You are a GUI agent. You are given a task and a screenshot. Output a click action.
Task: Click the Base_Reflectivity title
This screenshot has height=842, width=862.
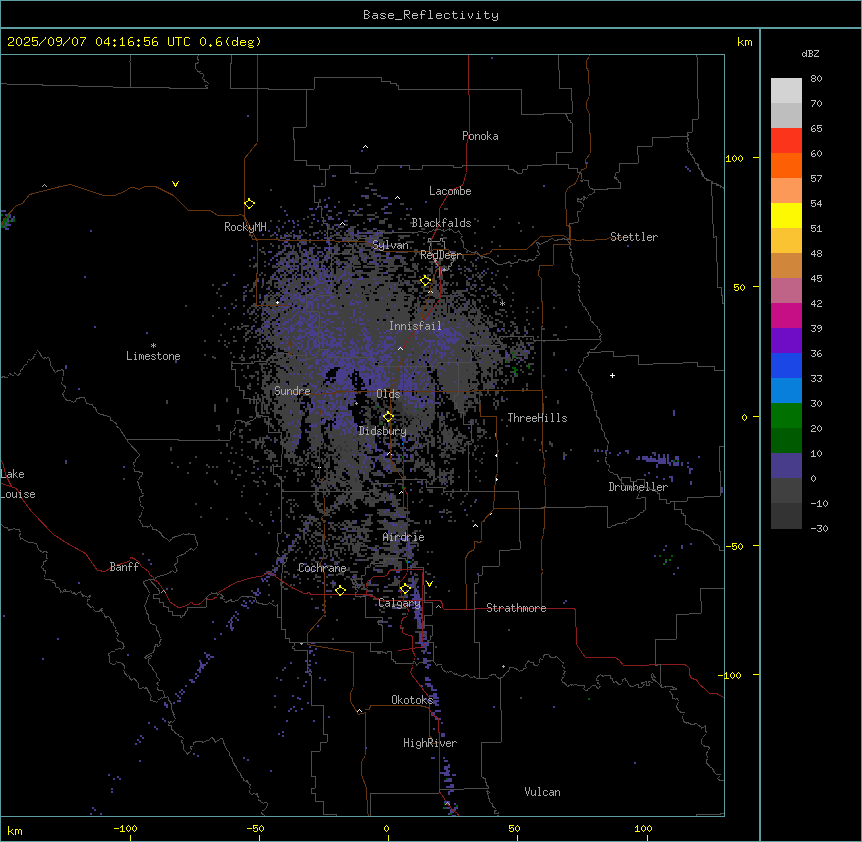tap(431, 15)
